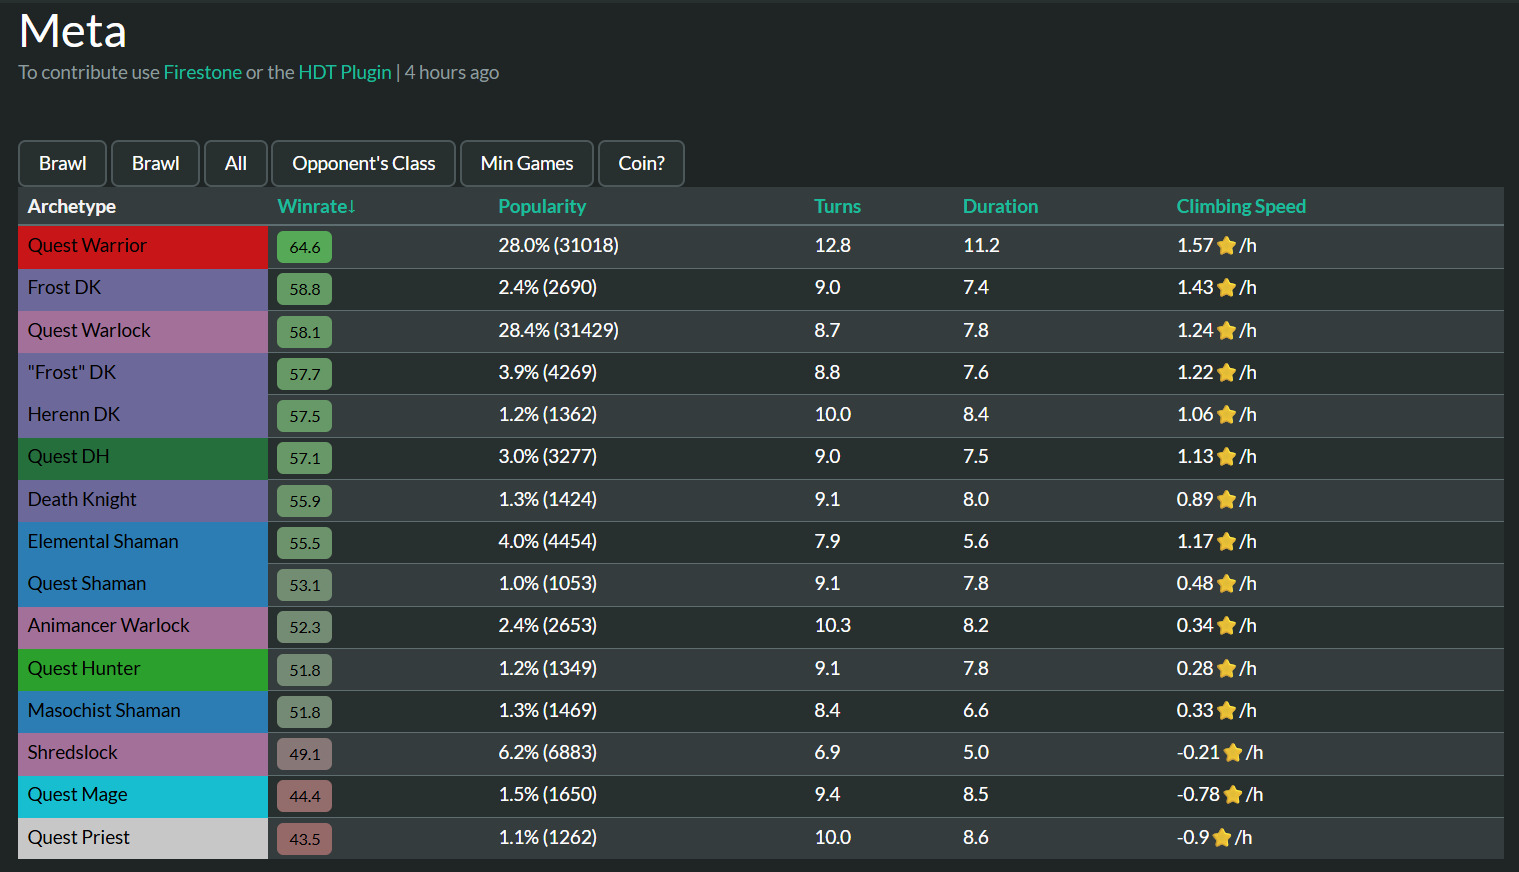This screenshot has width=1519, height=872.
Task: Click the green 64.6 winrate badge
Action: pyautogui.click(x=304, y=247)
